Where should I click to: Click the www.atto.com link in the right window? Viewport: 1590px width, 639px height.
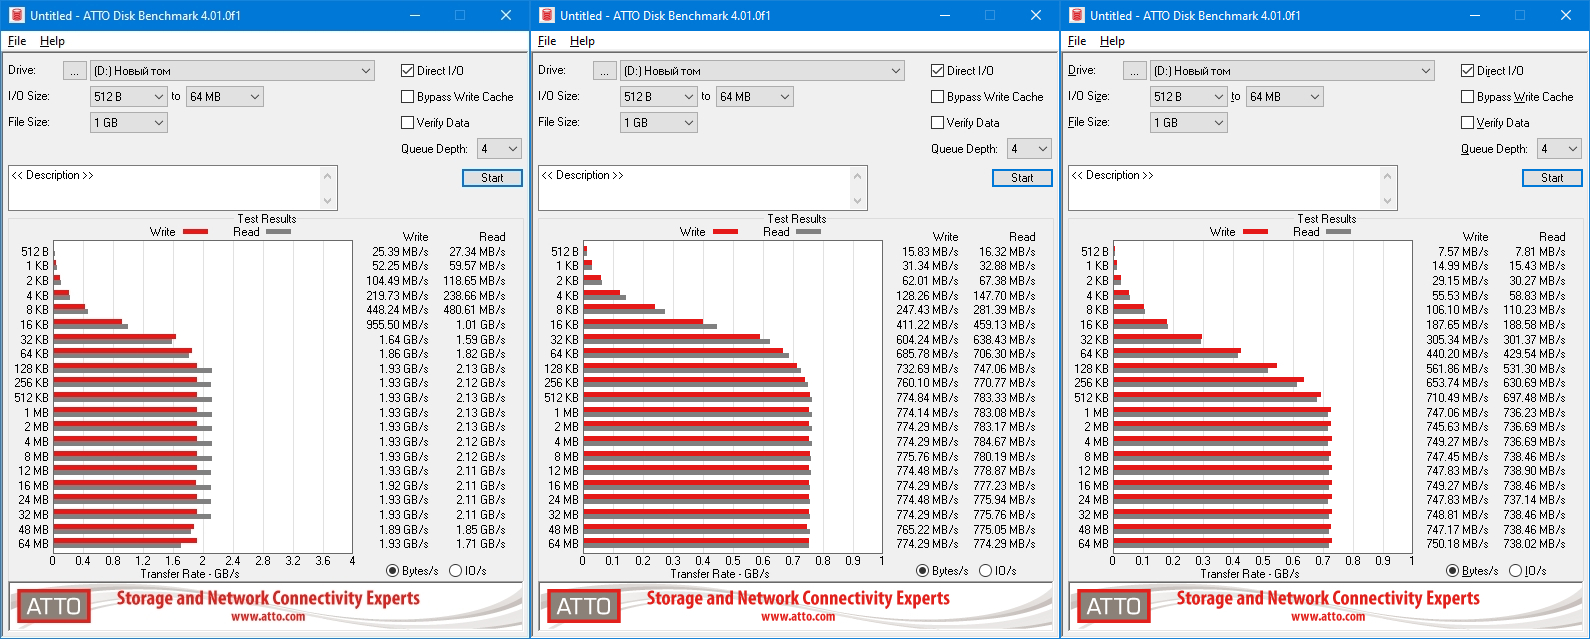tap(1328, 617)
